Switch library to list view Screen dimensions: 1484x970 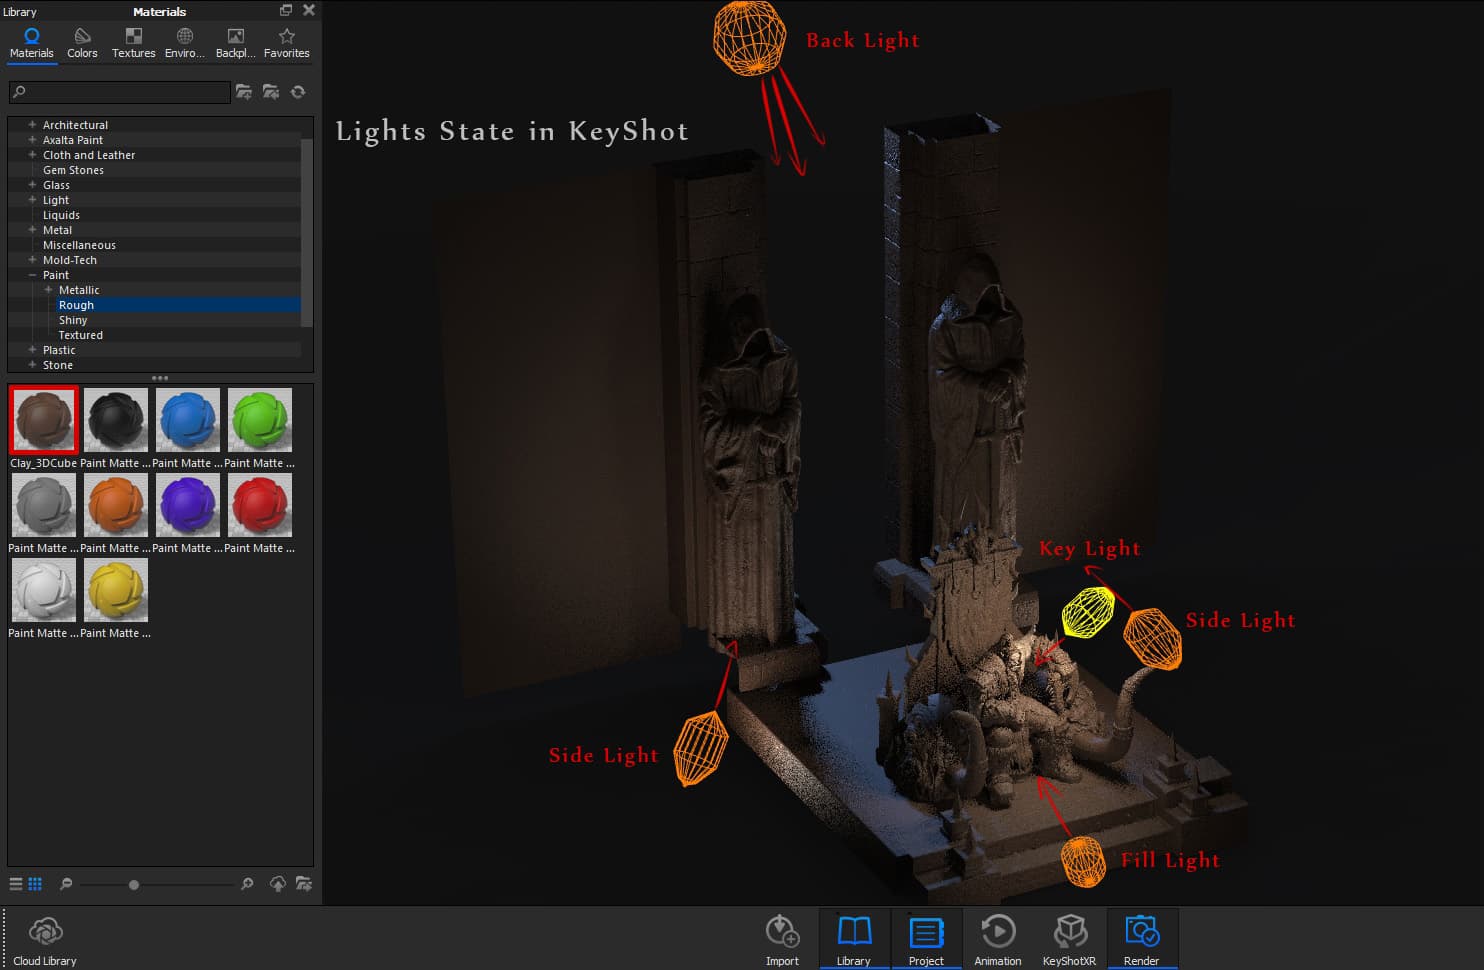point(16,884)
